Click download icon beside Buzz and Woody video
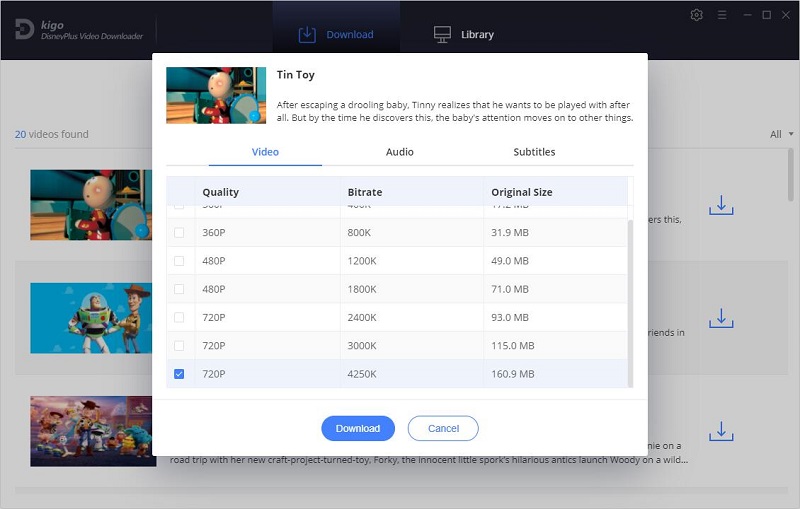The image size is (800, 509). [721, 318]
